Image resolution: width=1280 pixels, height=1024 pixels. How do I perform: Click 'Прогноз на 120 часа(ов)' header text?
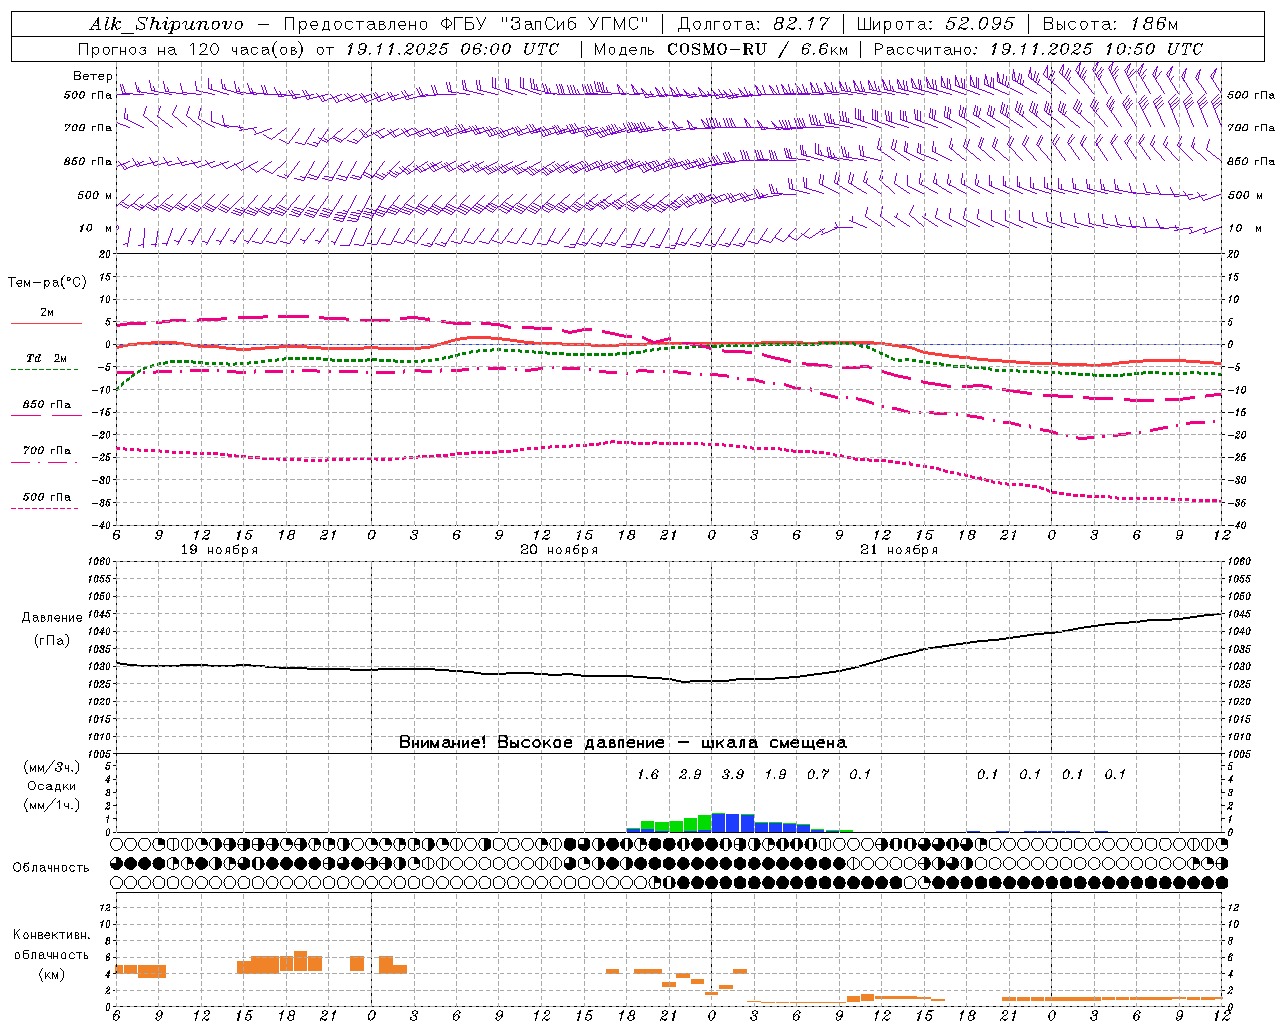click(x=193, y=49)
